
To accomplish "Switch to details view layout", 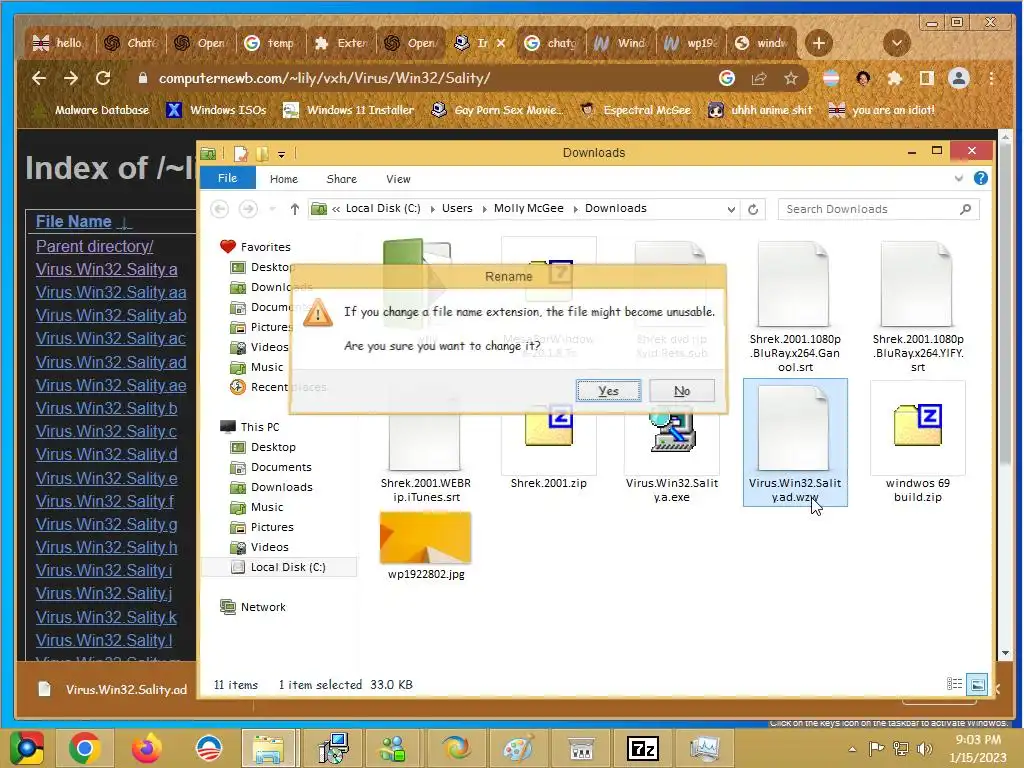I will coord(954,684).
